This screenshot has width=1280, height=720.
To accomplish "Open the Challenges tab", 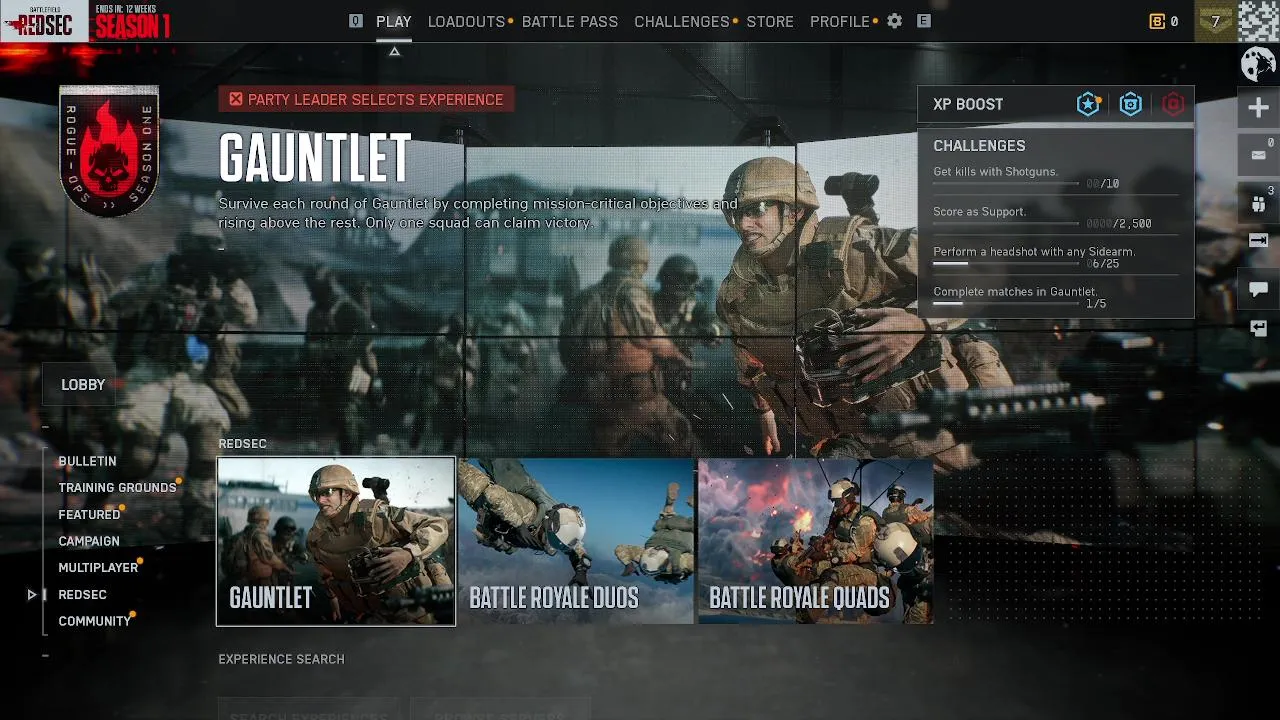I will click(682, 21).
